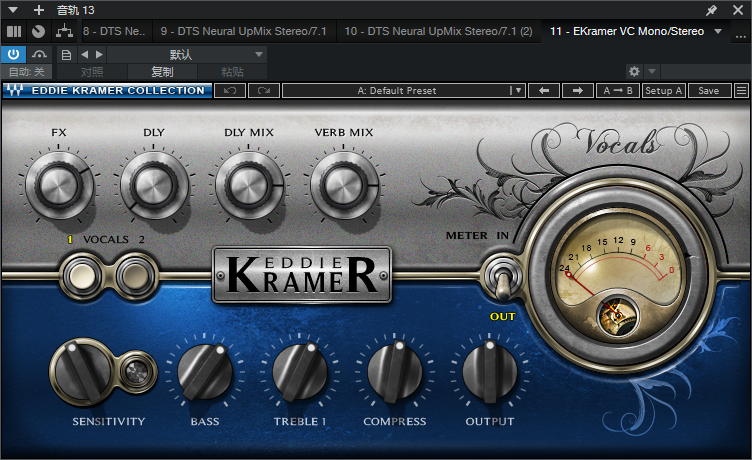Load the next Waves preset arrow

(577, 90)
